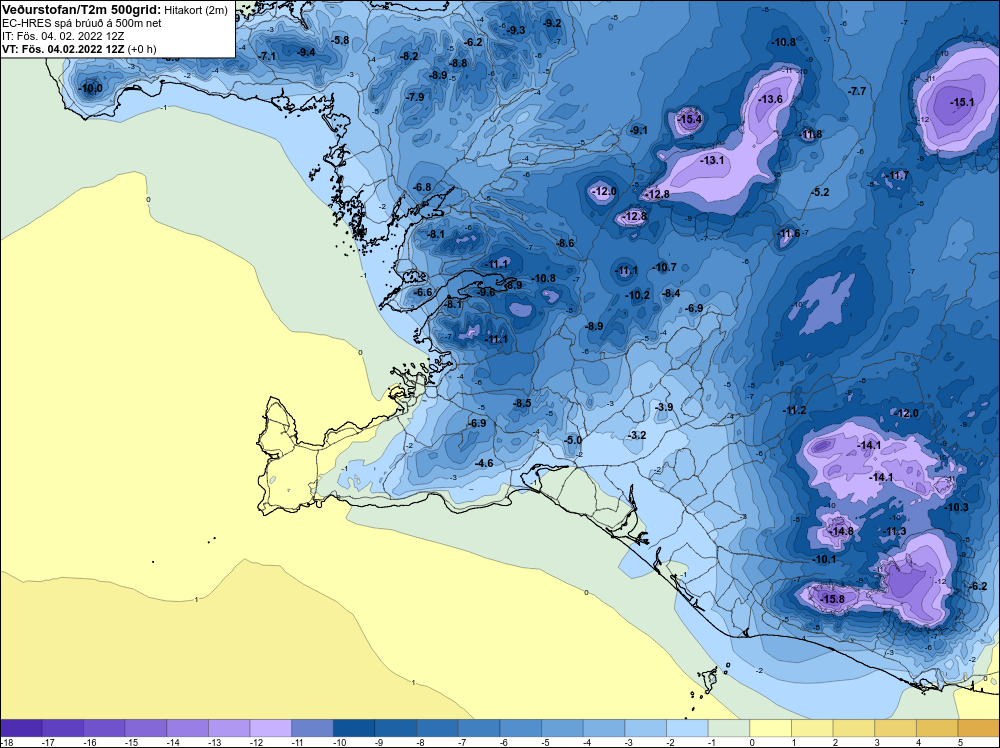Click legend swatch between 0 and 1

pos(770,728)
